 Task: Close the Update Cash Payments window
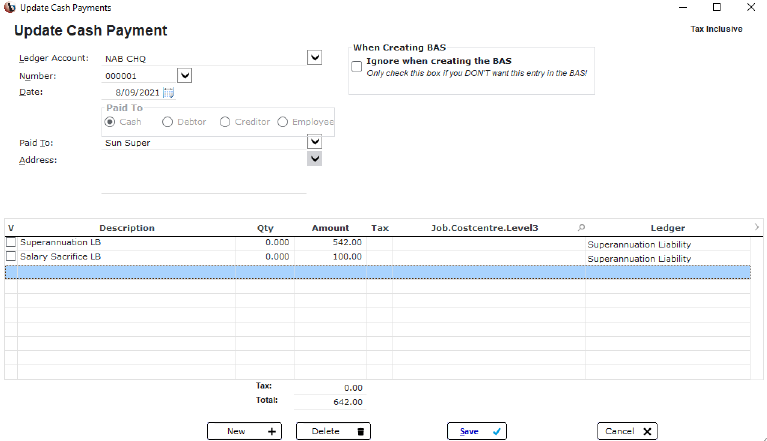coord(751,7)
